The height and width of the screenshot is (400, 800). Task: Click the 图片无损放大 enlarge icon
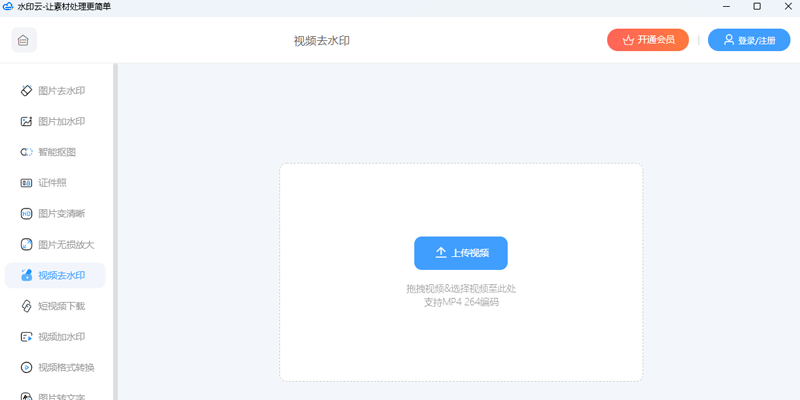tap(26, 244)
